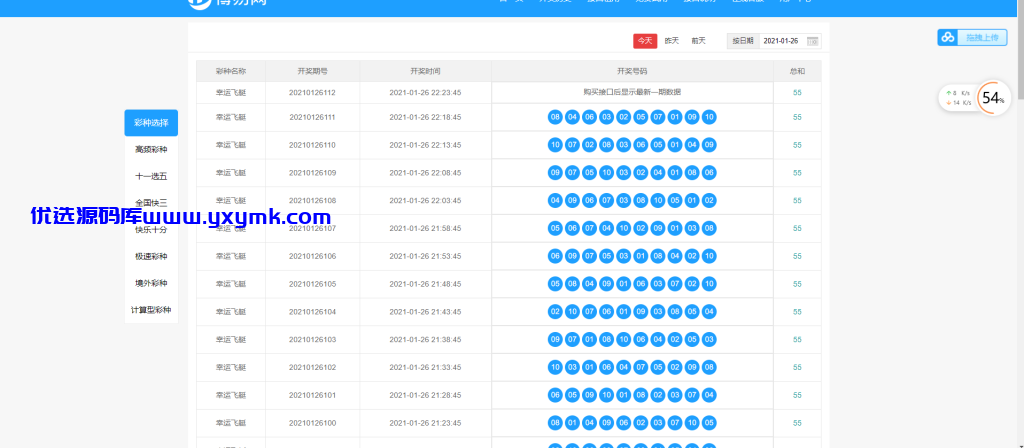Click the issue number 20210126106
This screenshot has width=1024, height=448.
click(x=312, y=256)
